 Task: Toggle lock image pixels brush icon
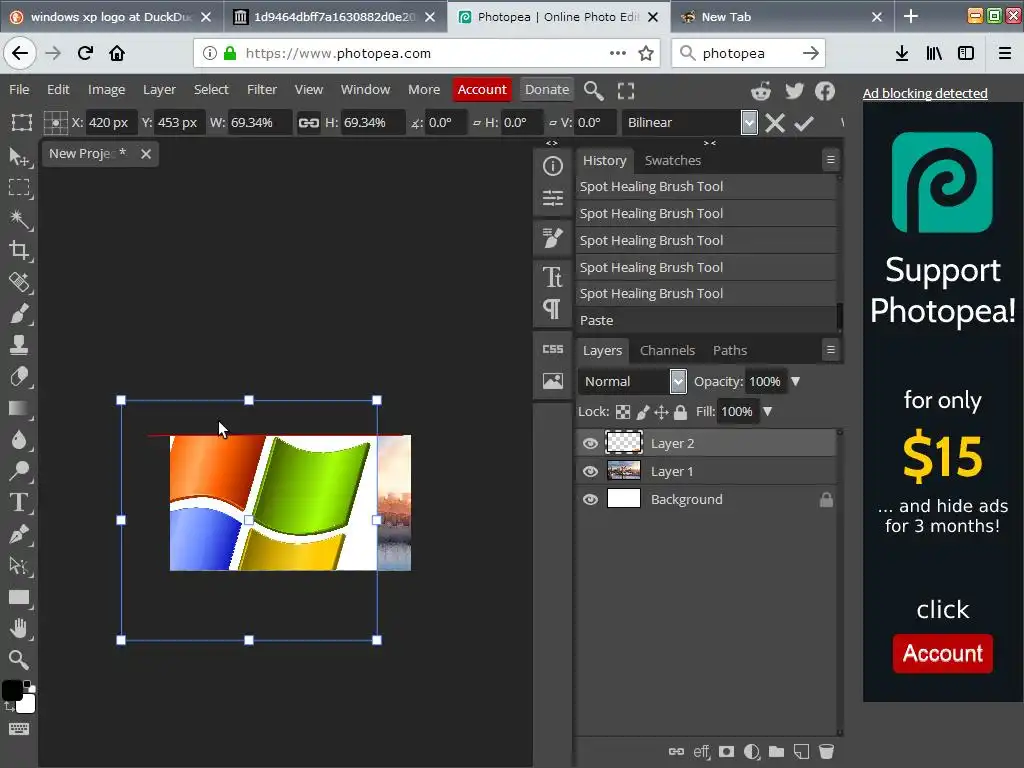[x=643, y=412]
